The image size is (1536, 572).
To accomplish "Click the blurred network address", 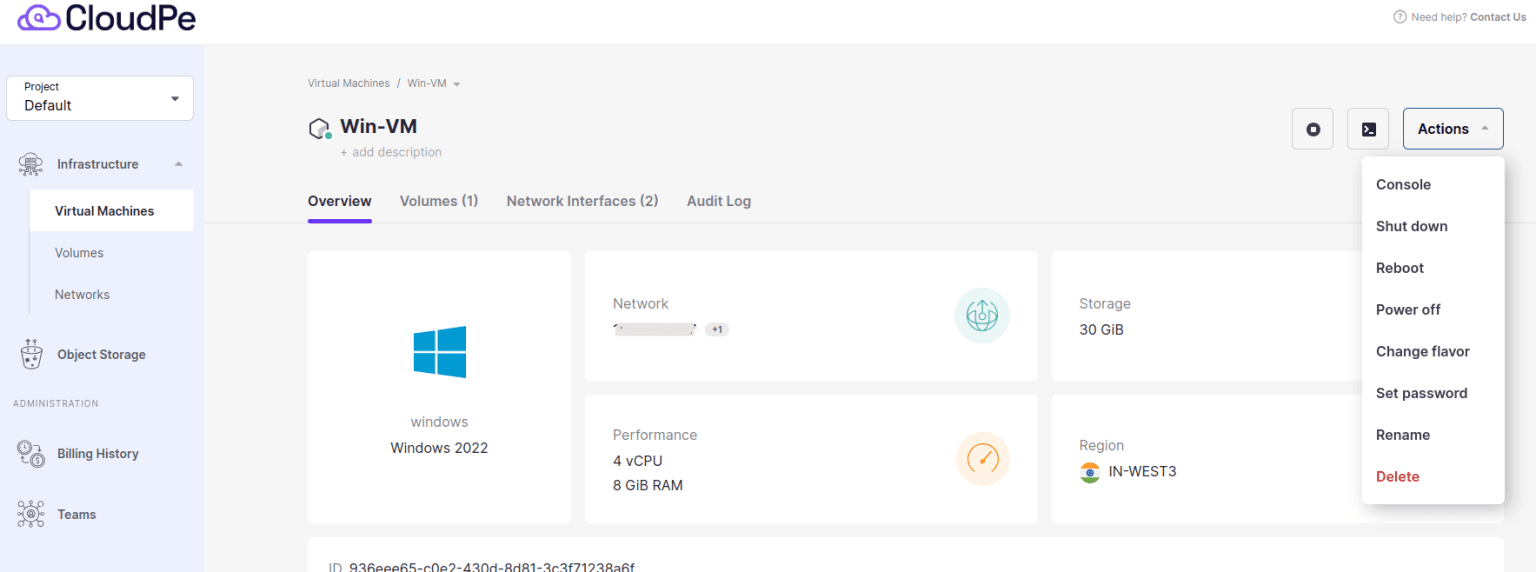I will tap(655, 329).
